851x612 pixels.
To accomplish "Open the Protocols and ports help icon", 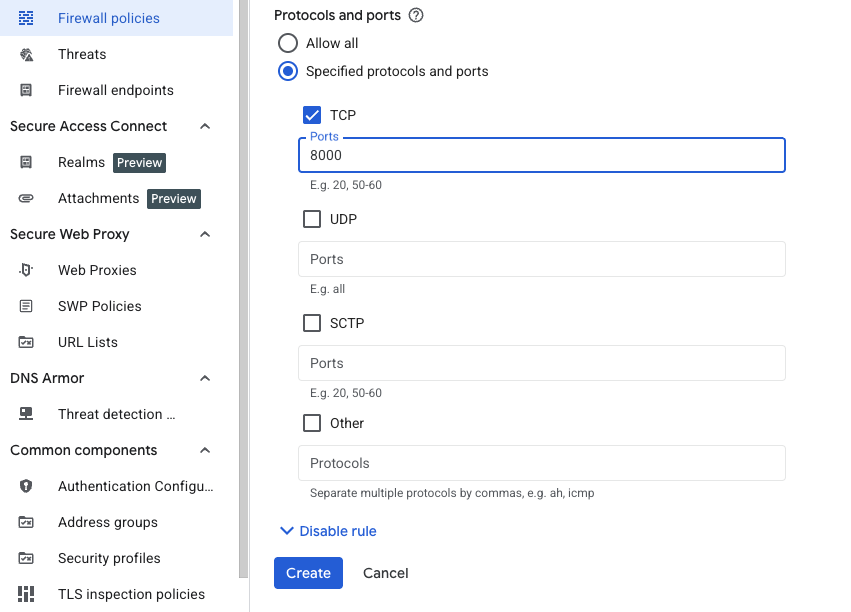I will click(415, 15).
